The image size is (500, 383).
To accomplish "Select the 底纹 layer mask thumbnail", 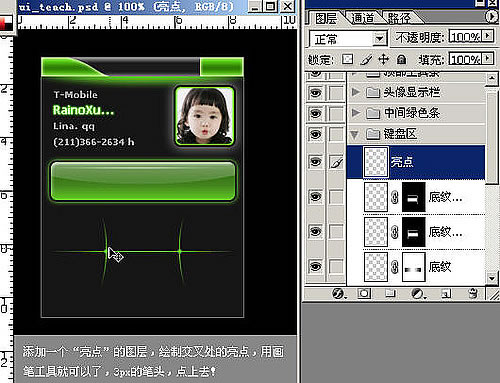I will [x=414, y=267].
